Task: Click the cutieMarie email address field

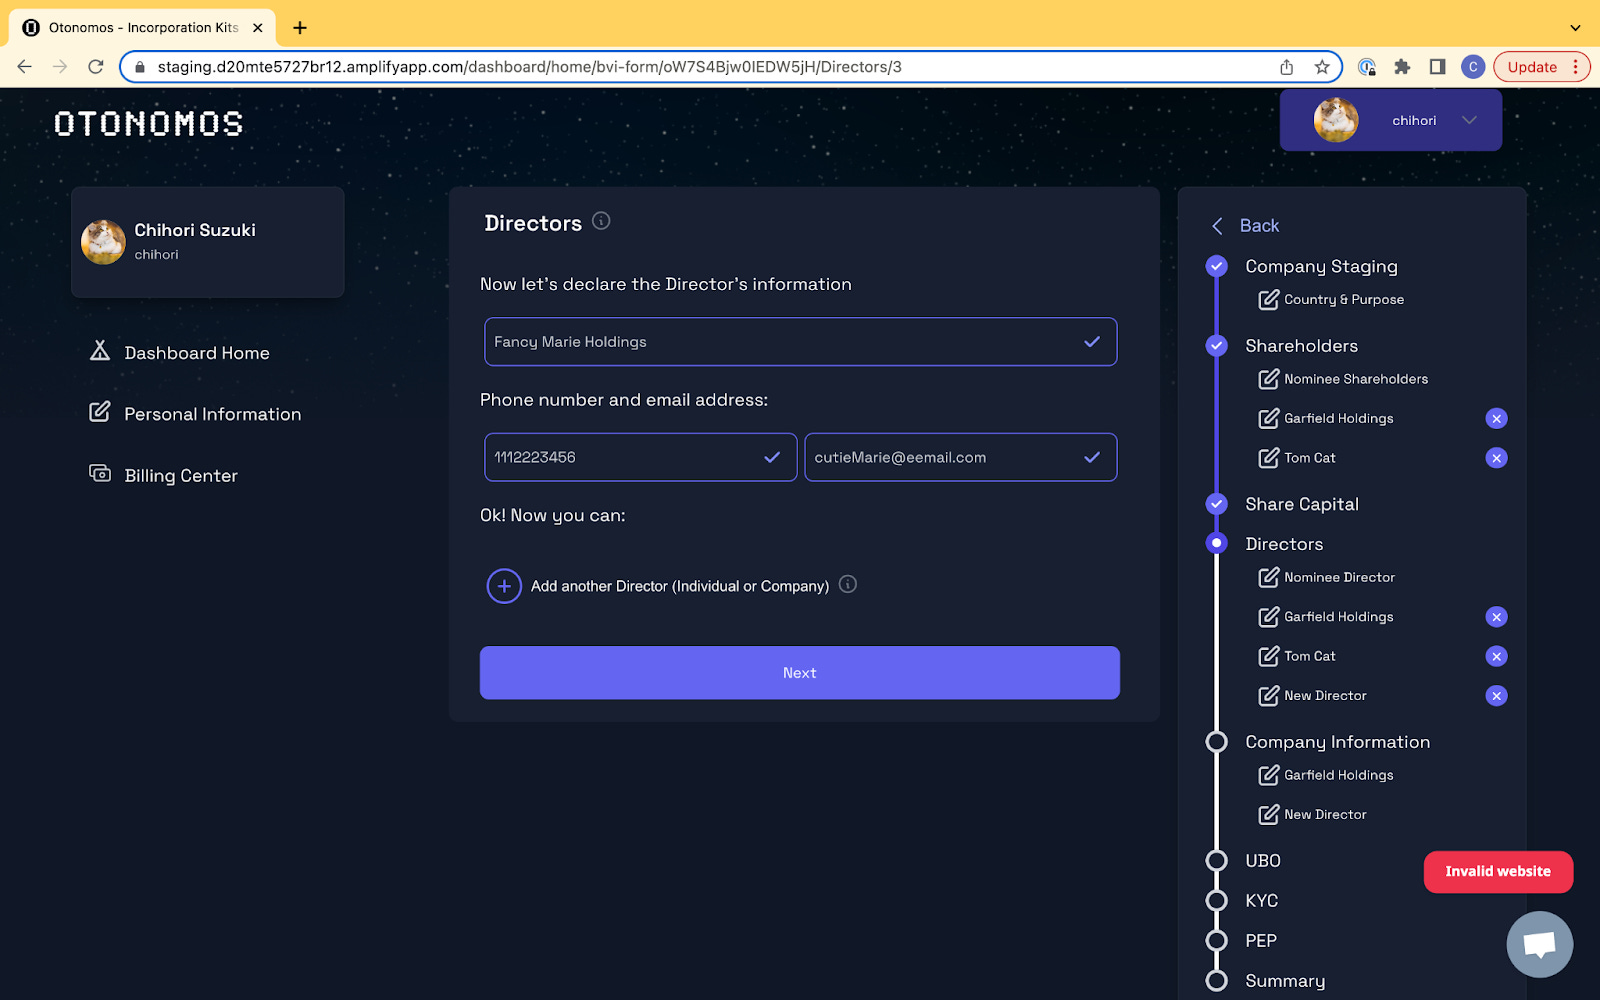Action: click(960, 457)
